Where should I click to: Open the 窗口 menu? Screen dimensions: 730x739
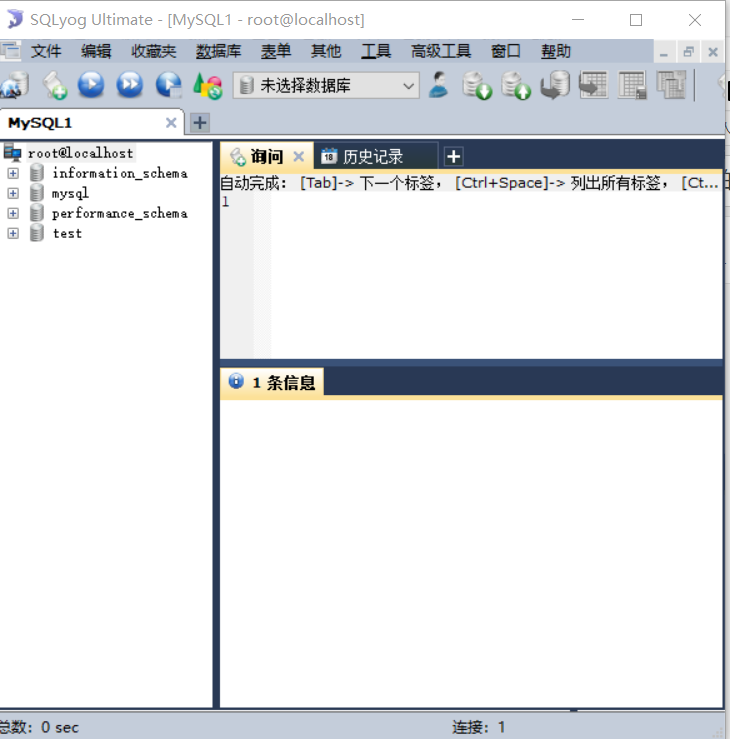click(x=506, y=51)
